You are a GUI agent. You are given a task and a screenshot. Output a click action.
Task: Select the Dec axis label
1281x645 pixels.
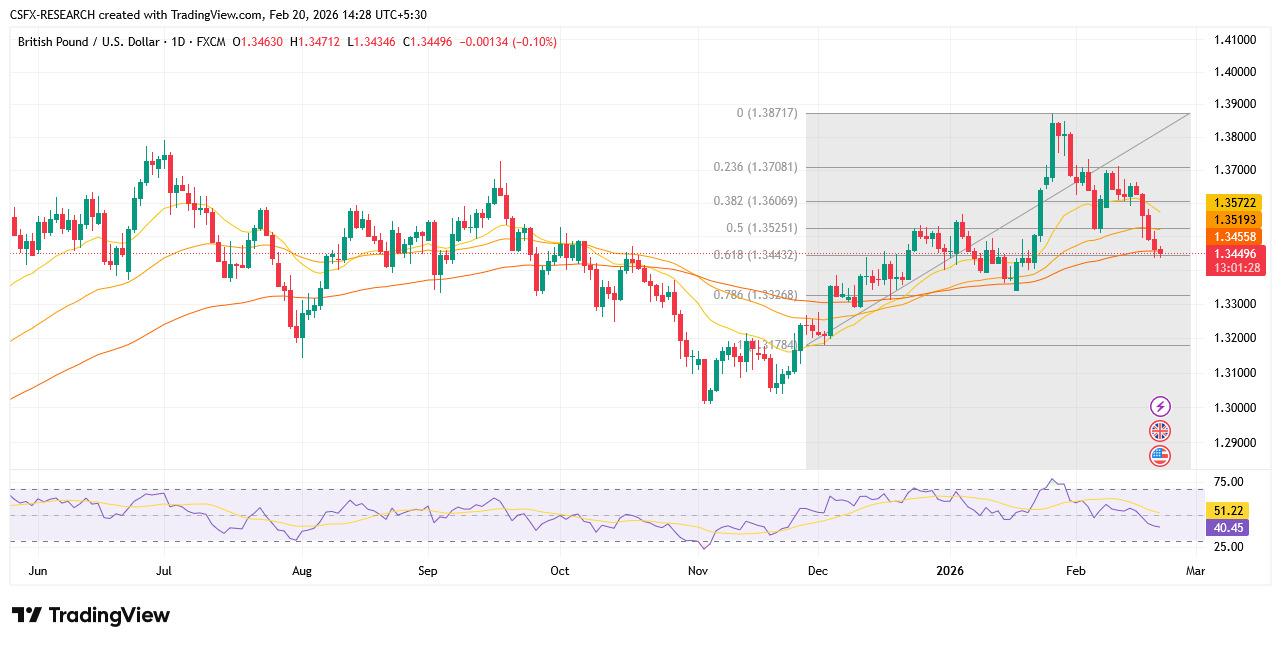pyautogui.click(x=817, y=570)
